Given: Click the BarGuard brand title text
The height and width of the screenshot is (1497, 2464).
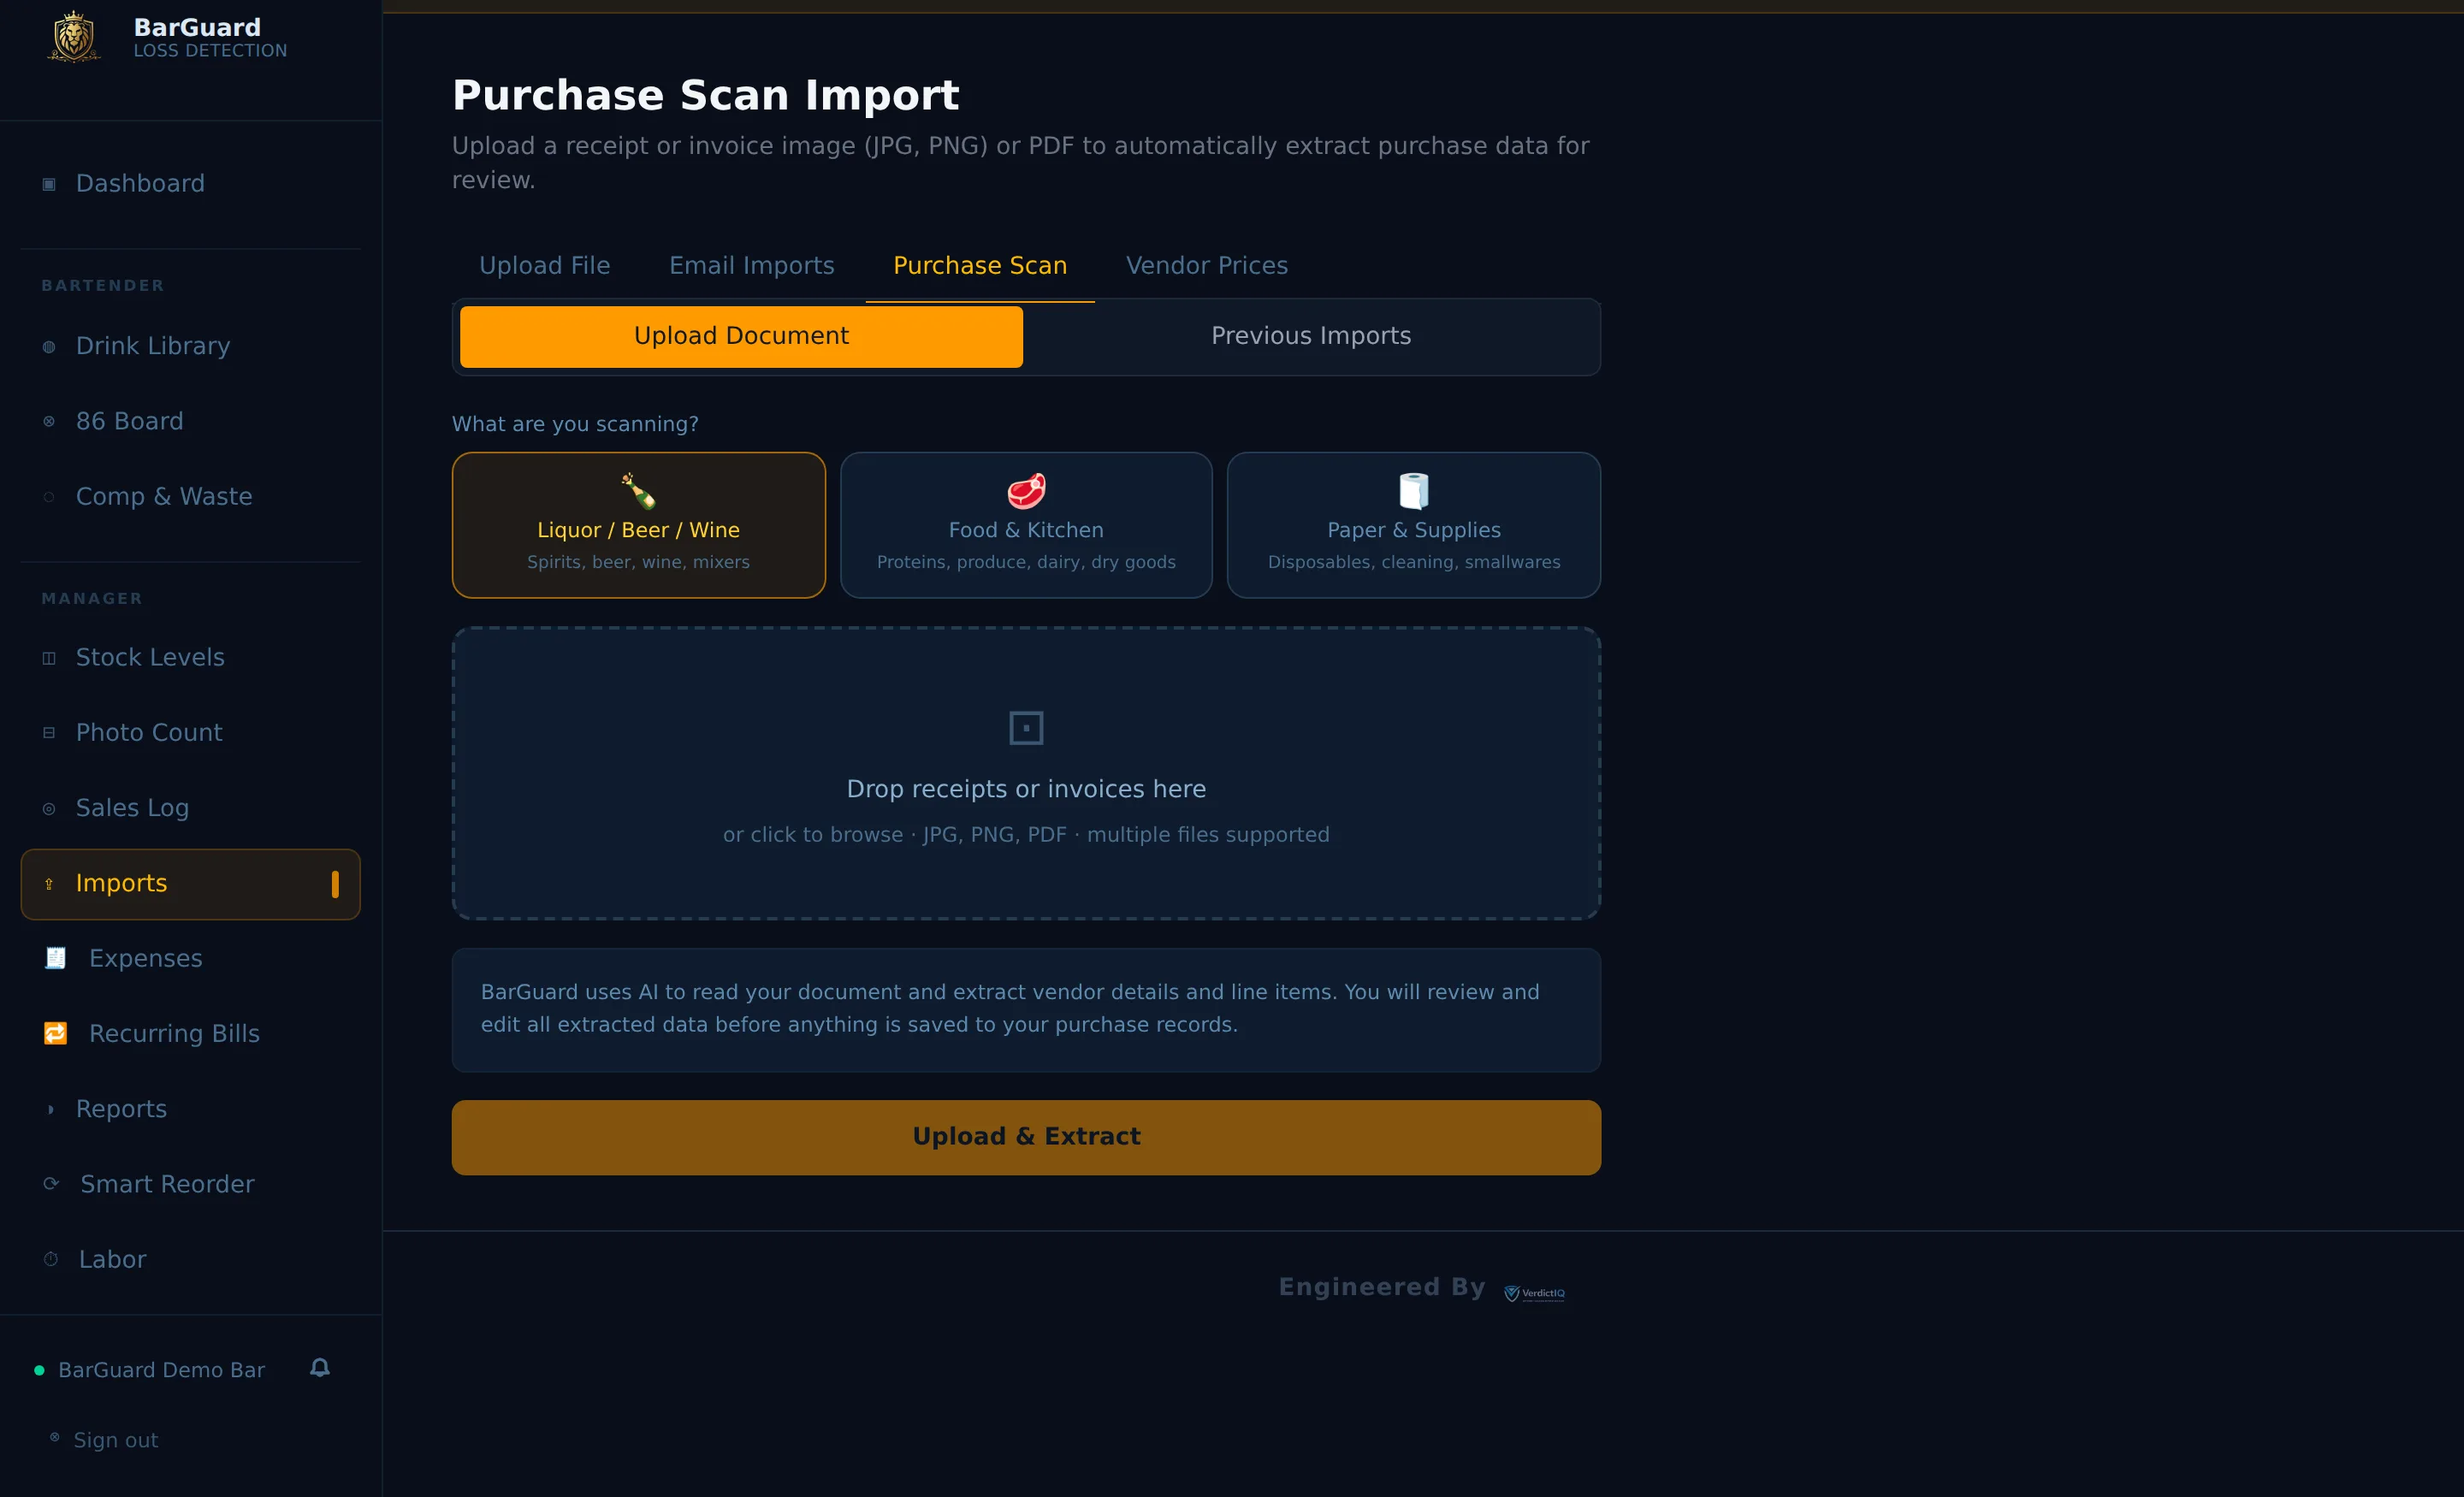Looking at the screenshot, I should (197, 27).
